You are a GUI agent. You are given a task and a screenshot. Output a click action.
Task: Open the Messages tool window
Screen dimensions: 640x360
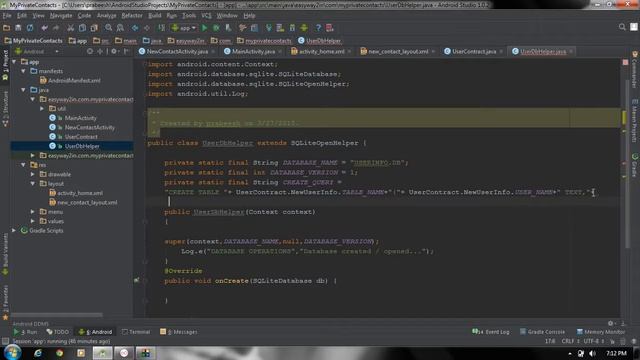179,332
